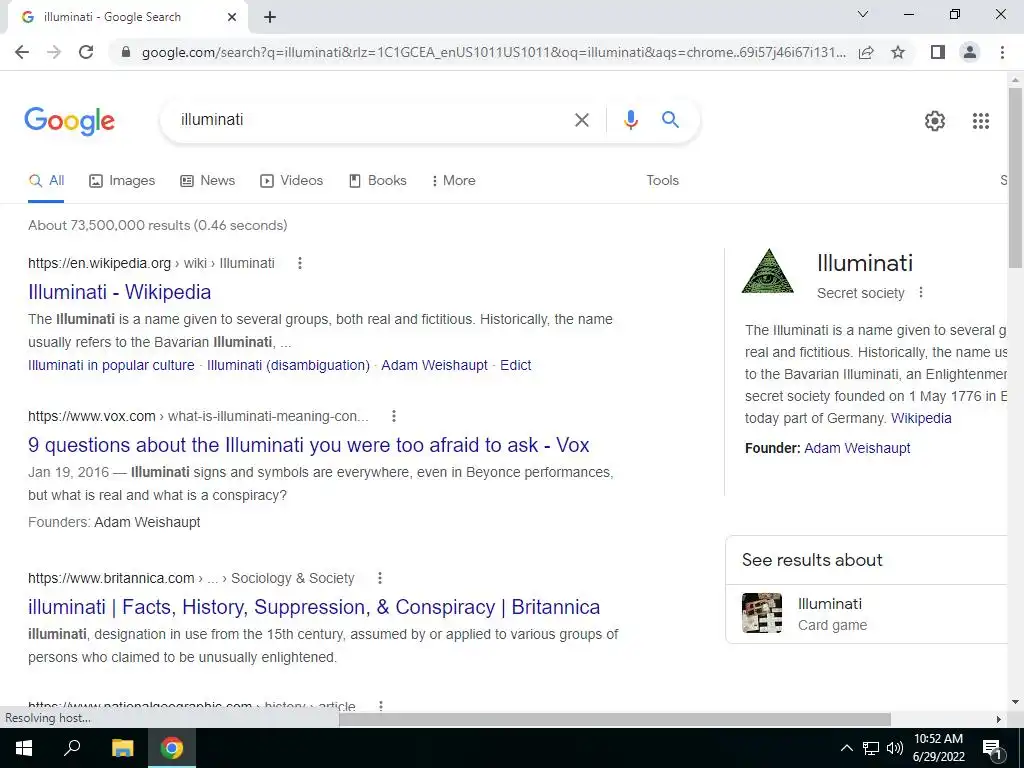Open the volume speaker tray icon
Viewport: 1024px width, 768px height.
895,748
